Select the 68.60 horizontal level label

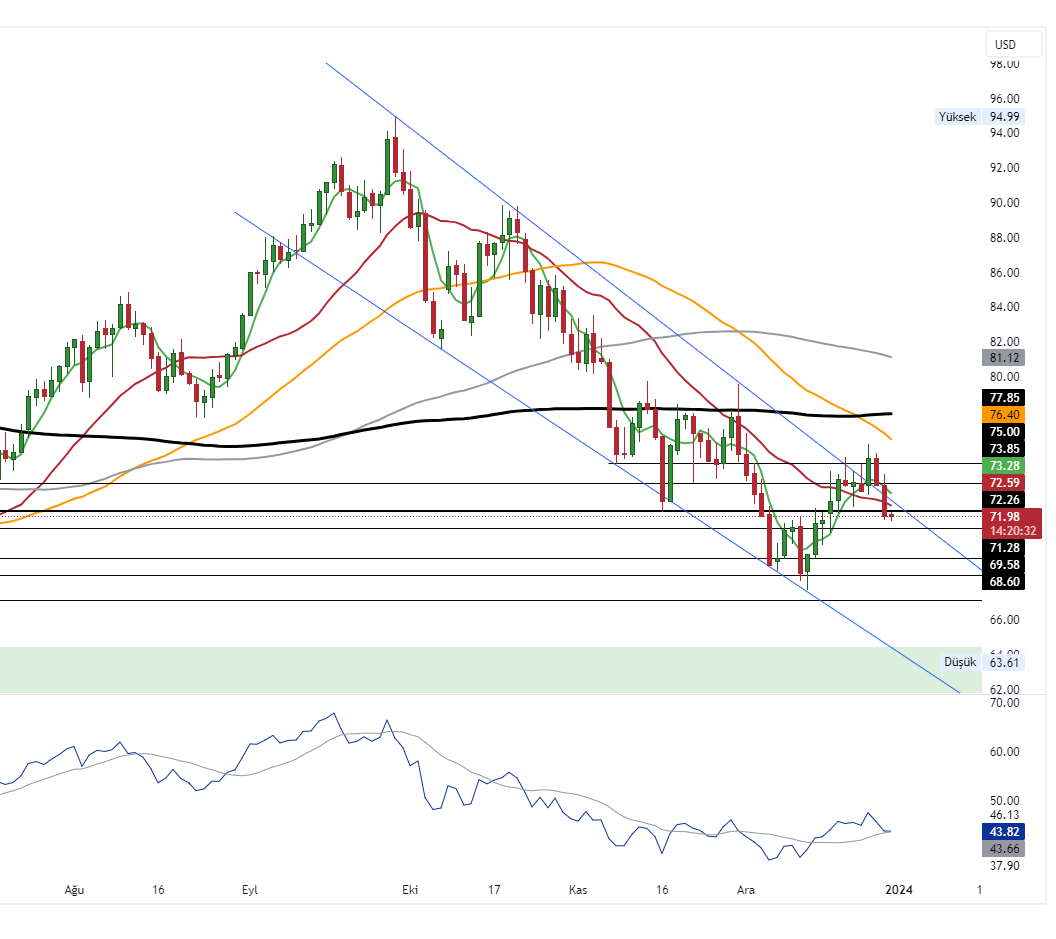pyautogui.click(x=1004, y=581)
